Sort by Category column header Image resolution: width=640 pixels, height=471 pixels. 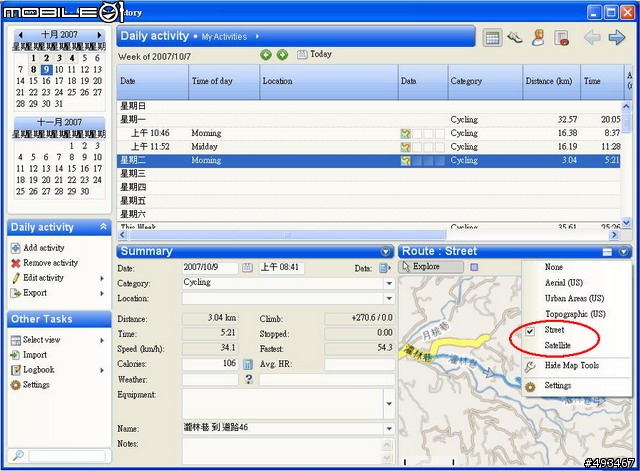click(x=485, y=81)
